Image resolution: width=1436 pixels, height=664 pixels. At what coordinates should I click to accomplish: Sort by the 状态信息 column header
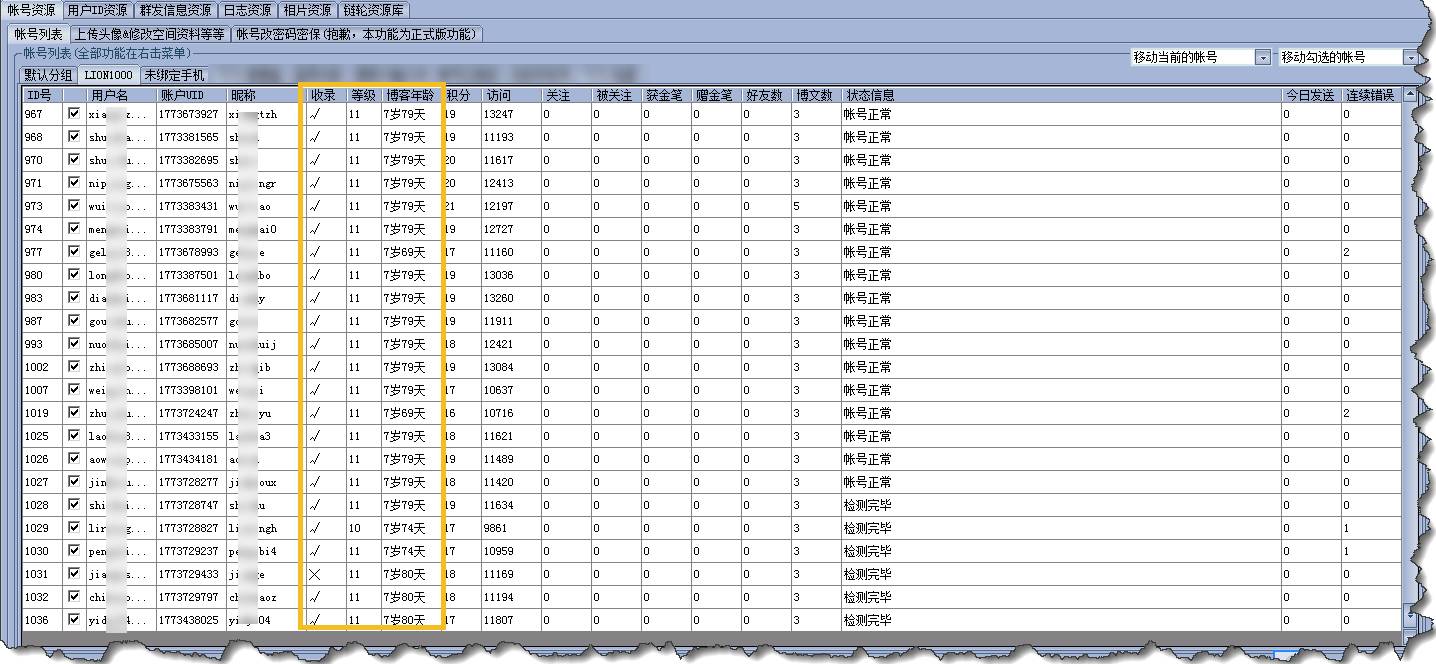click(869, 95)
